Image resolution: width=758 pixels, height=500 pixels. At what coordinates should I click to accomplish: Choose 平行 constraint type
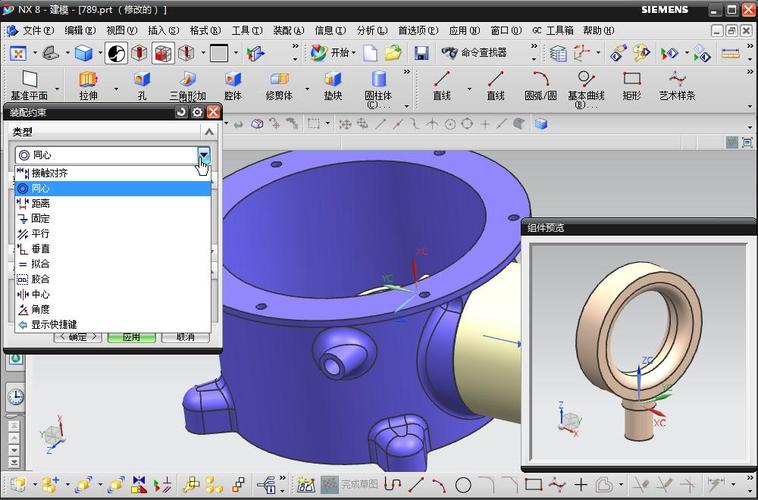[113, 234]
